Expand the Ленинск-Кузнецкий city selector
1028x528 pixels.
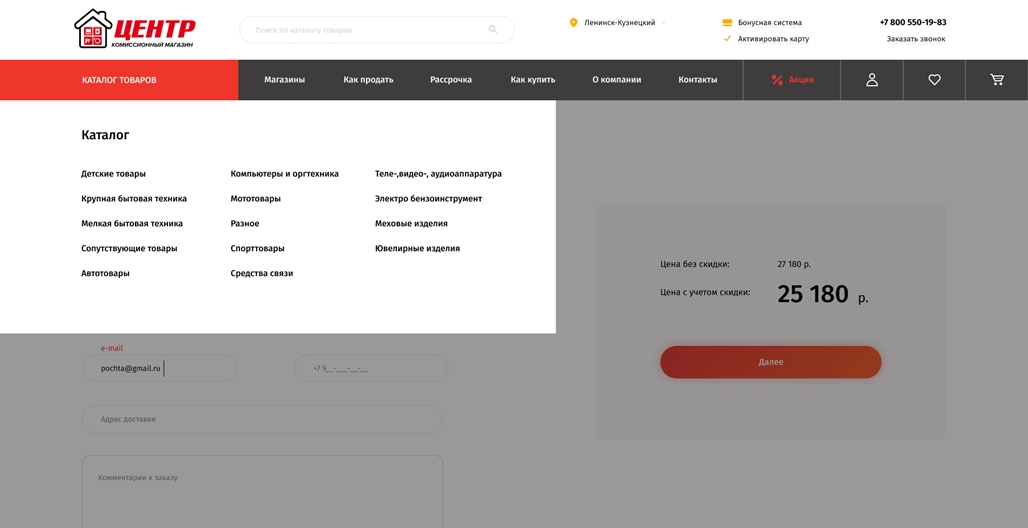620,22
